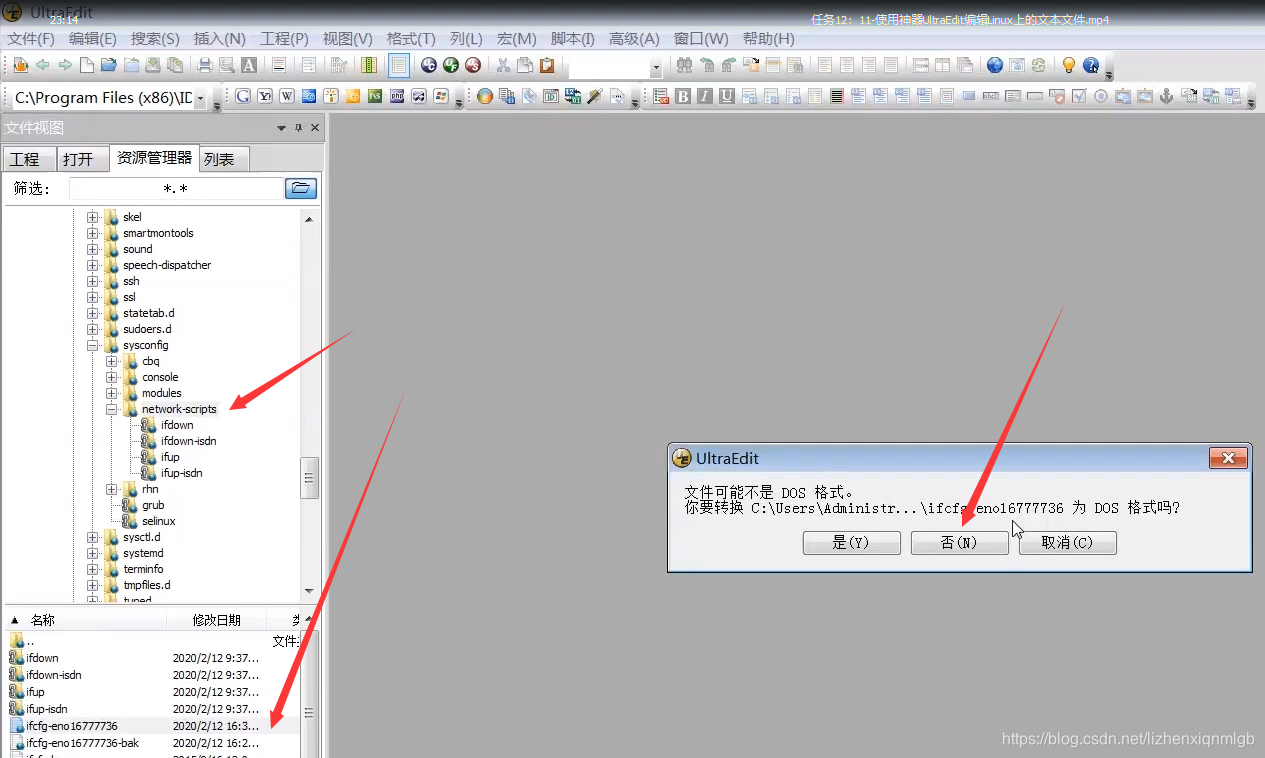The height and width of the screenshot is (758, 1265).
Task: Click the open file folder icon
Action: pyautogui.click(x=108, y=65)
